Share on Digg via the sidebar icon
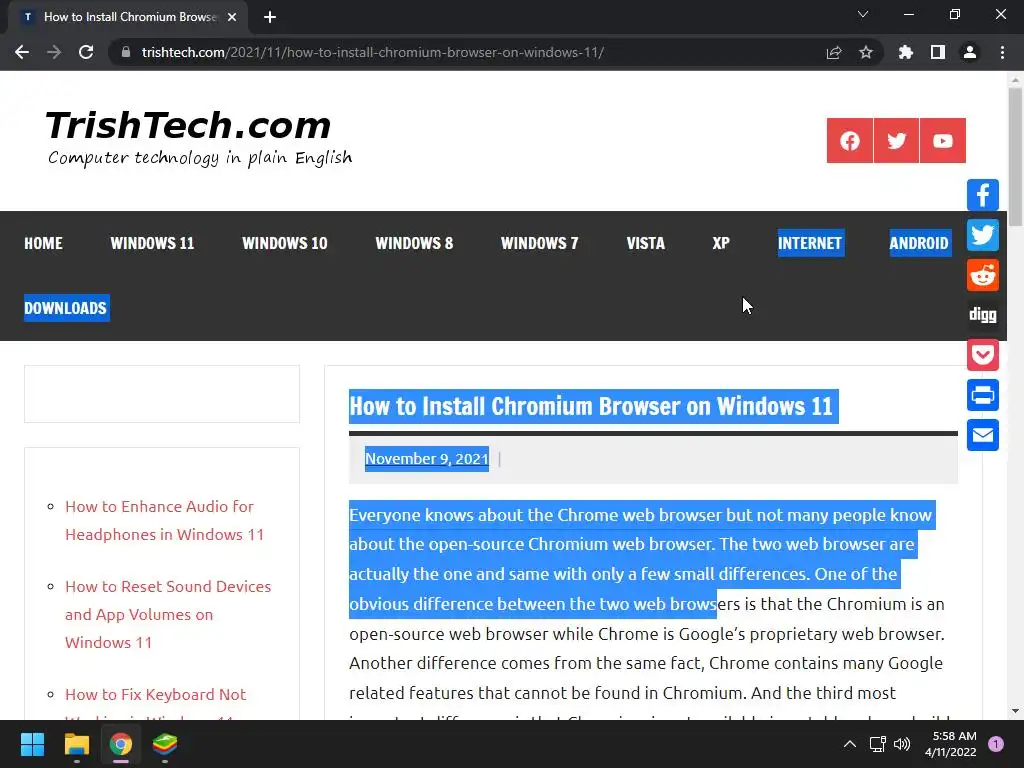 point(983,315)
